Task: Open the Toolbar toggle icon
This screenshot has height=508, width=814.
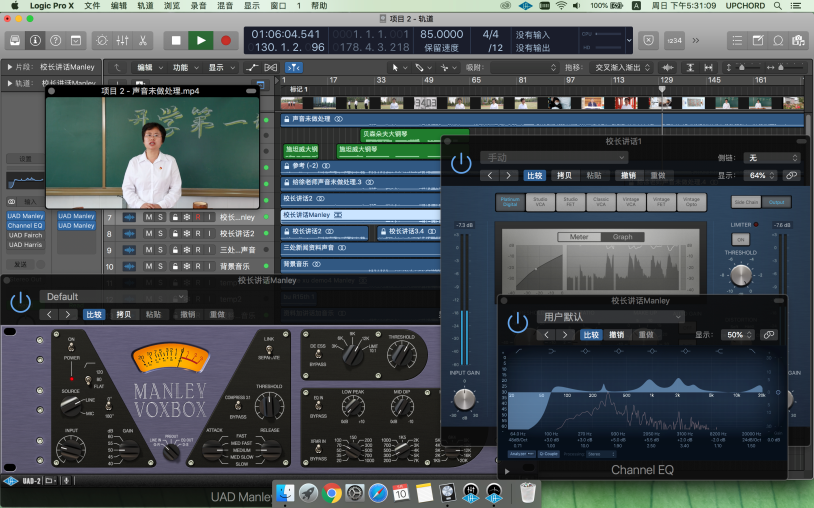Action: [x=76, y=40]
